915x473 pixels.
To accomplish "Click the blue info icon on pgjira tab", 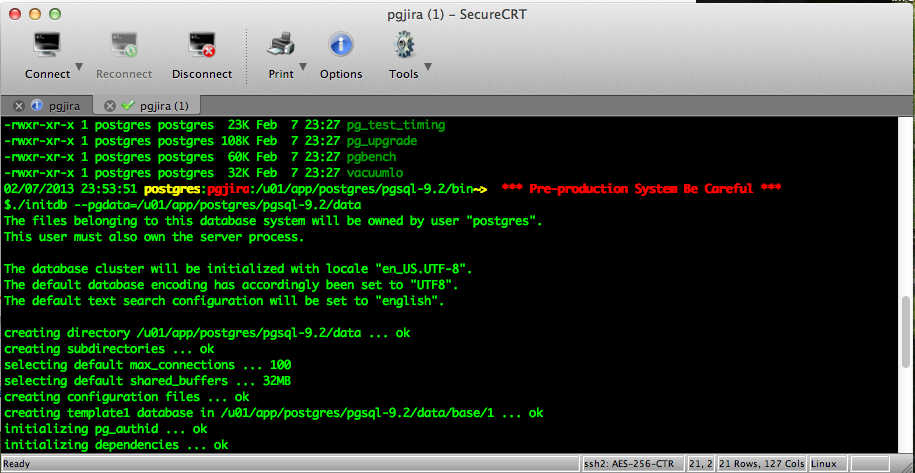I will point(36,106).
